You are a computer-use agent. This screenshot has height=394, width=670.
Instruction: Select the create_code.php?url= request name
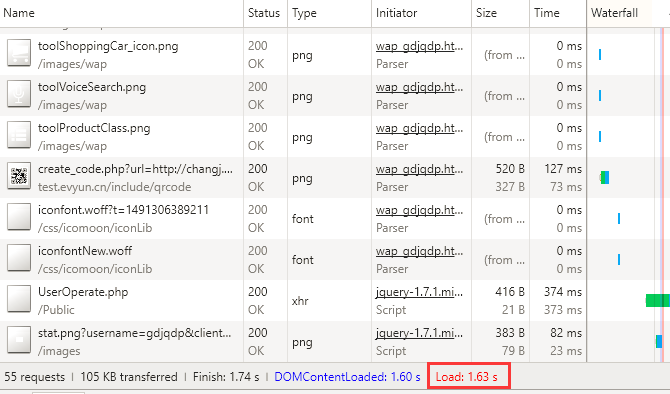(135, 169)
